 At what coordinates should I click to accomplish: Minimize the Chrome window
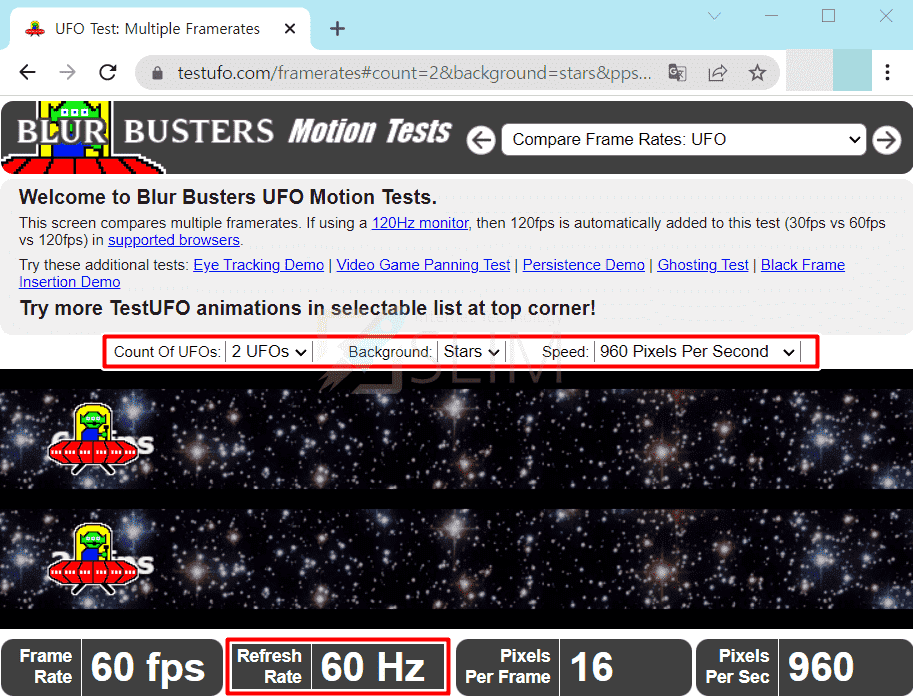772,16
